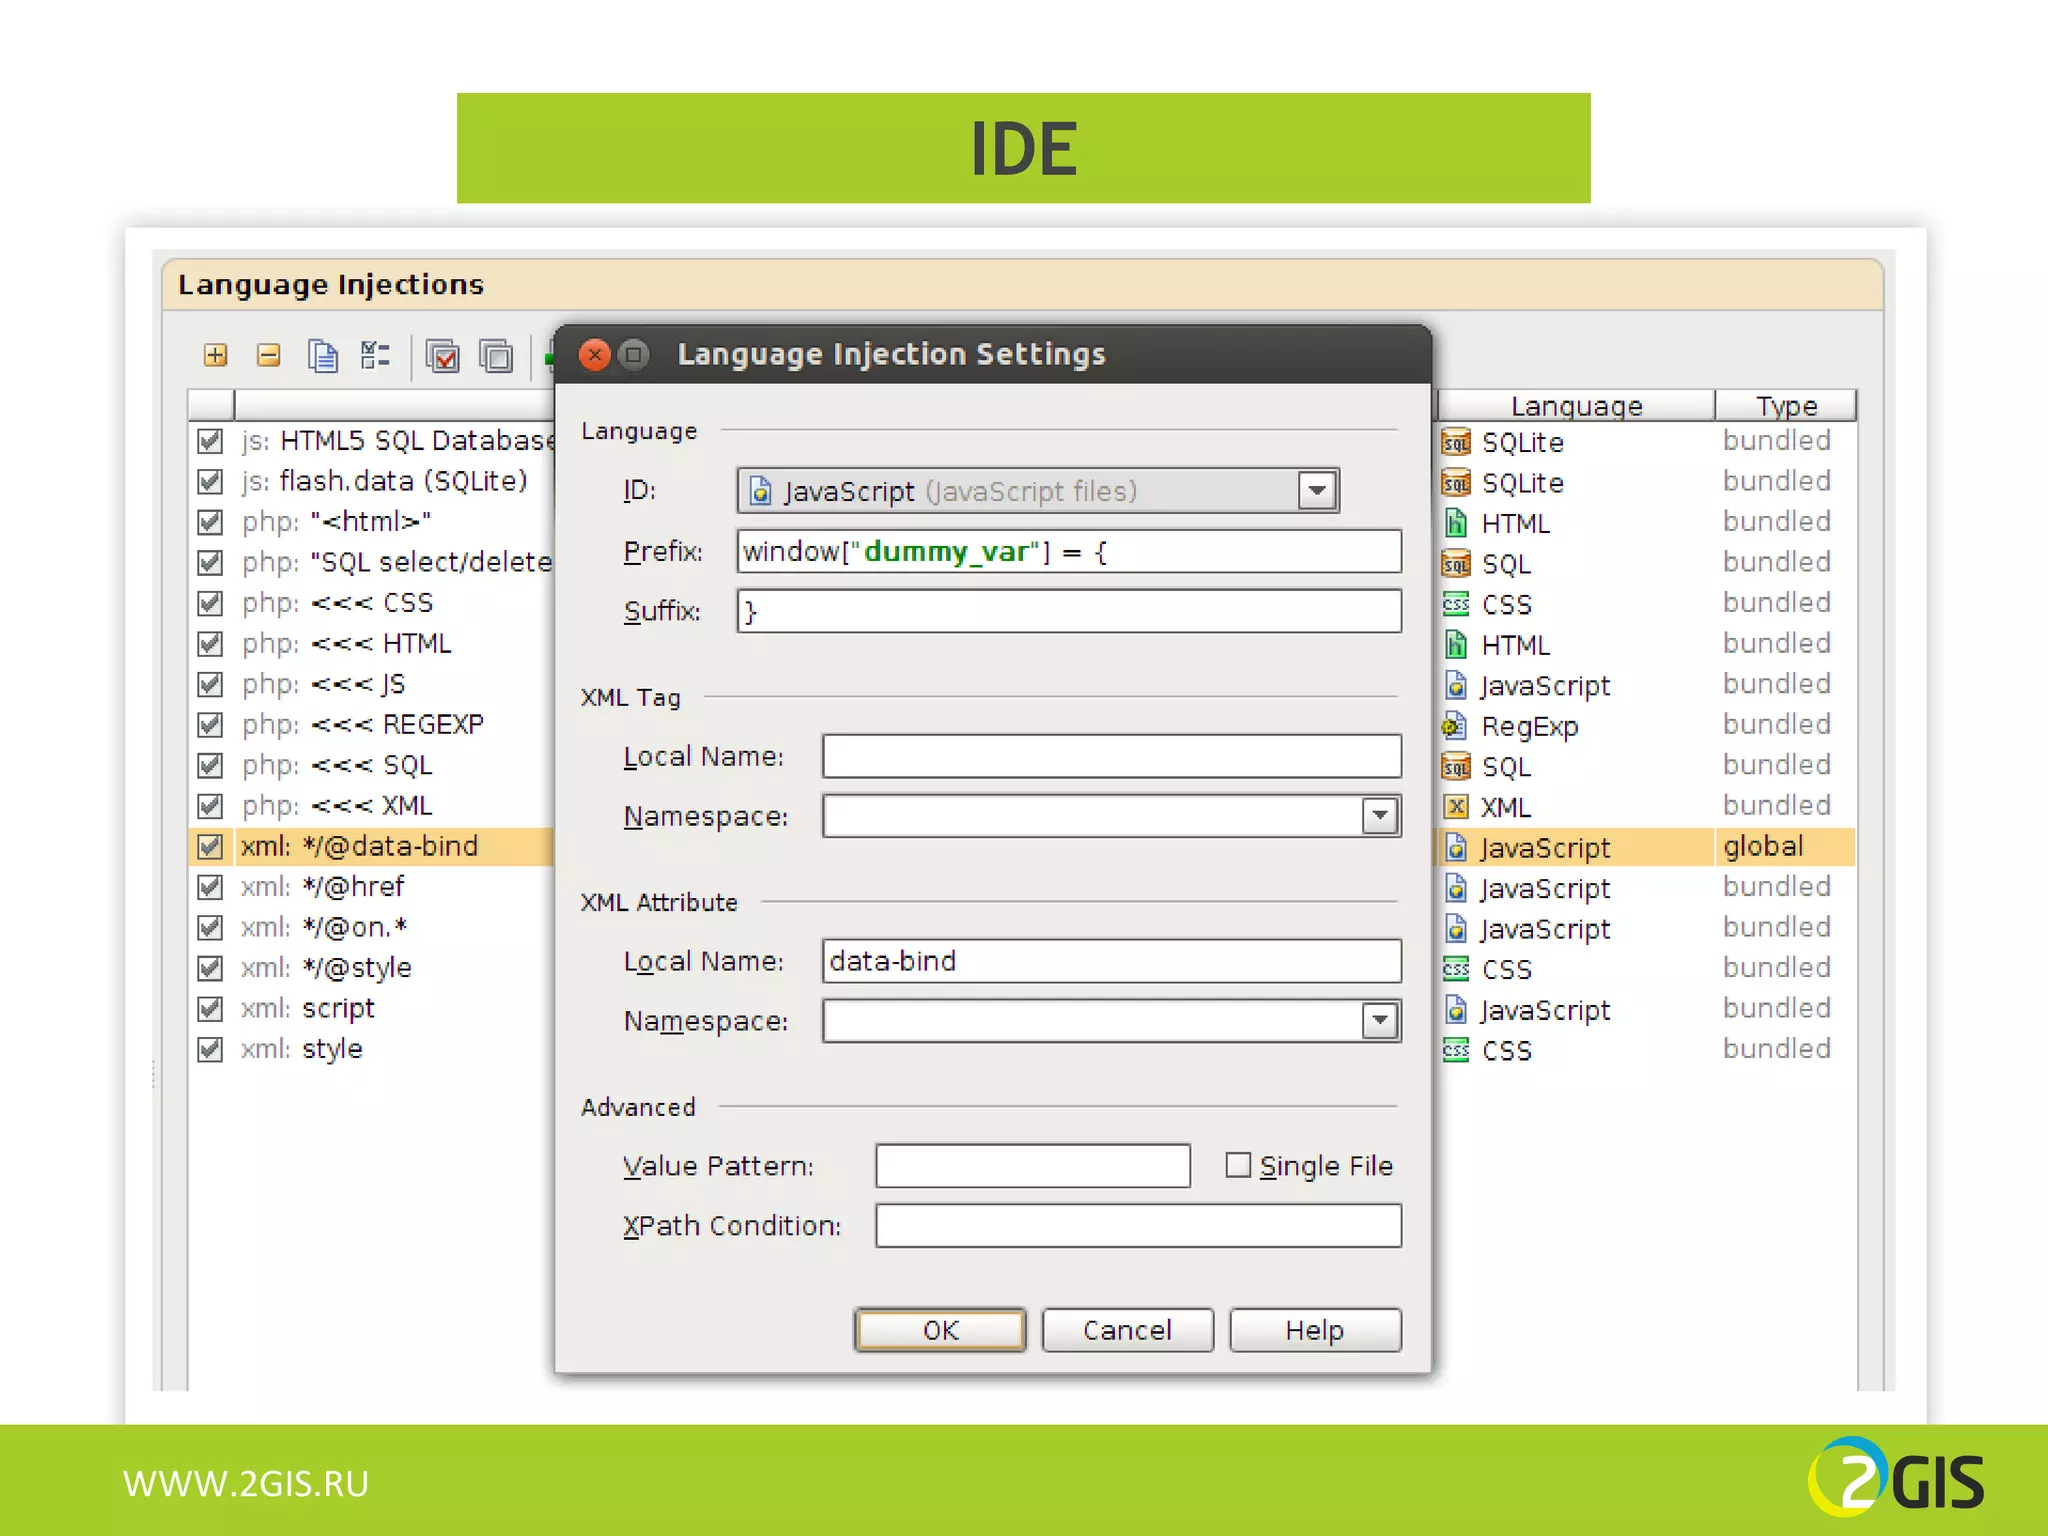
Task: Click the Remove injection minus icon
Action: tap(268, 356)
